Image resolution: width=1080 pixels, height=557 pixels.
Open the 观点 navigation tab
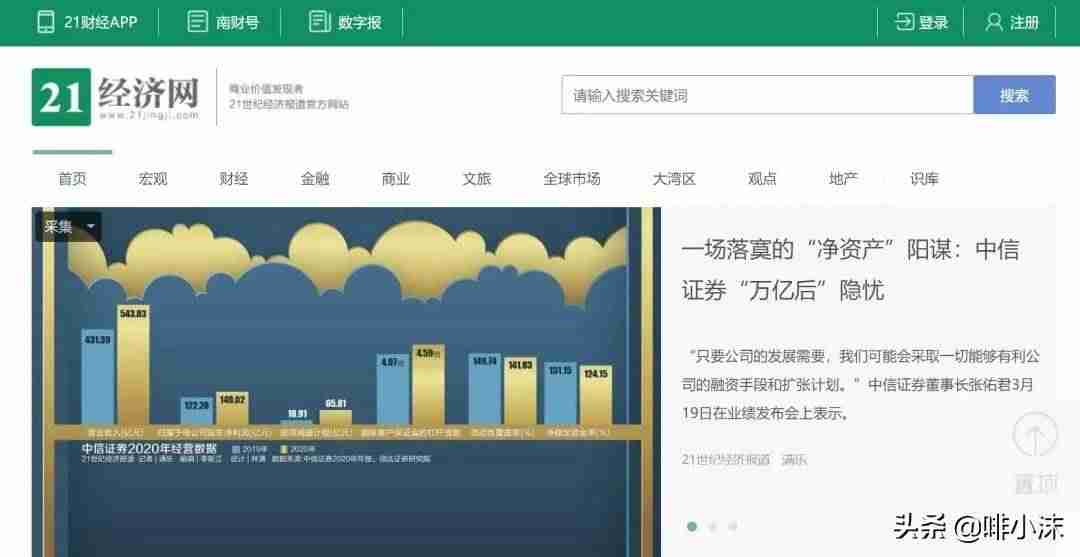coord(762,179)
